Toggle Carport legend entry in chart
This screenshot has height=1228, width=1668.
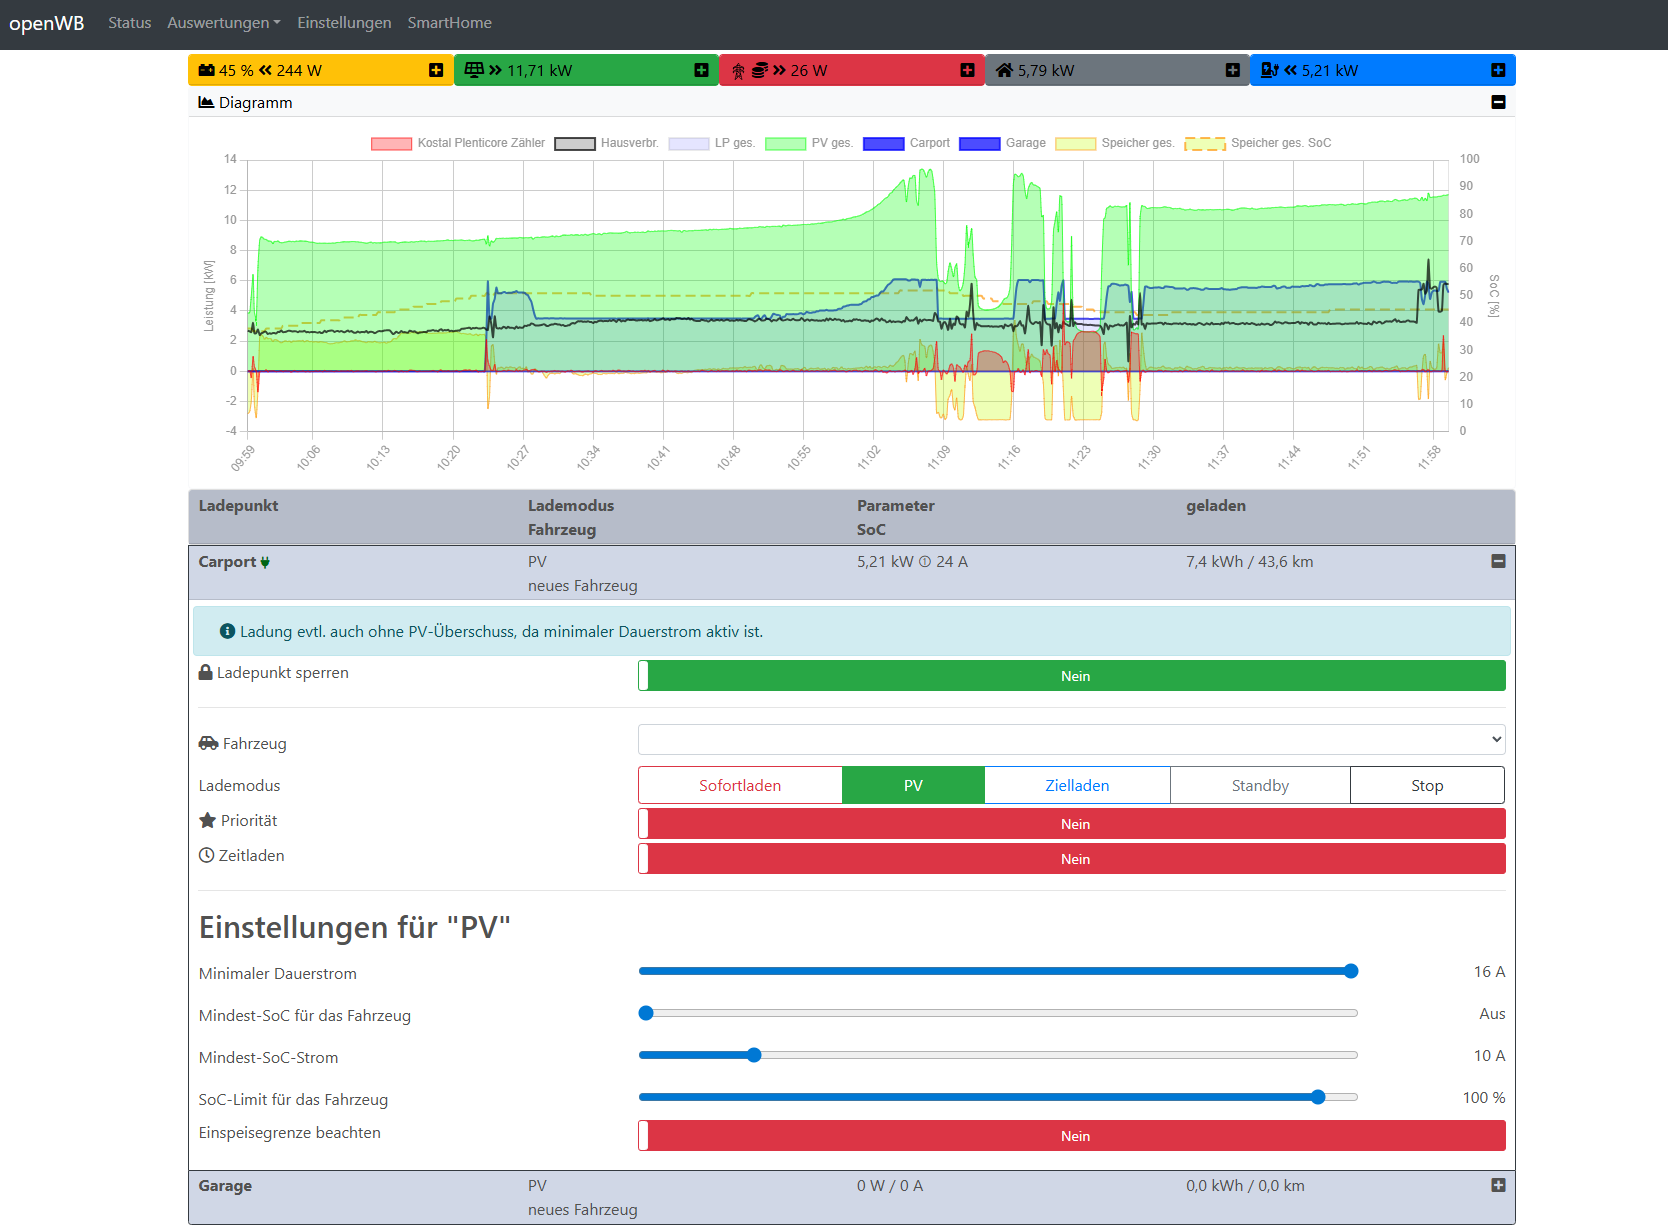coord(906,143)
